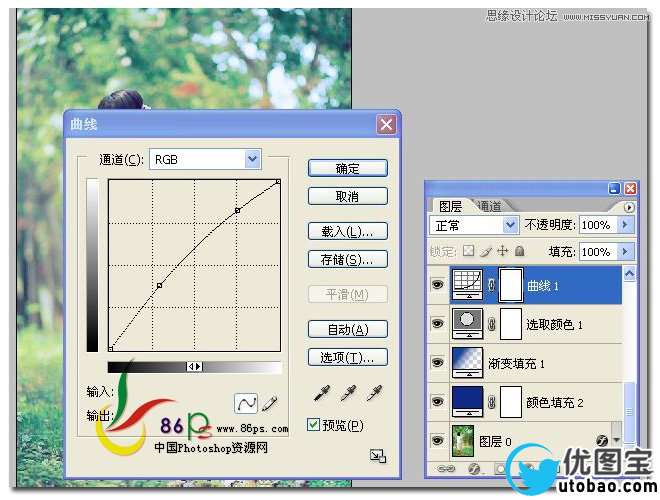Minimize the Layers panel window
660x500 pixels.
point(615,189)
